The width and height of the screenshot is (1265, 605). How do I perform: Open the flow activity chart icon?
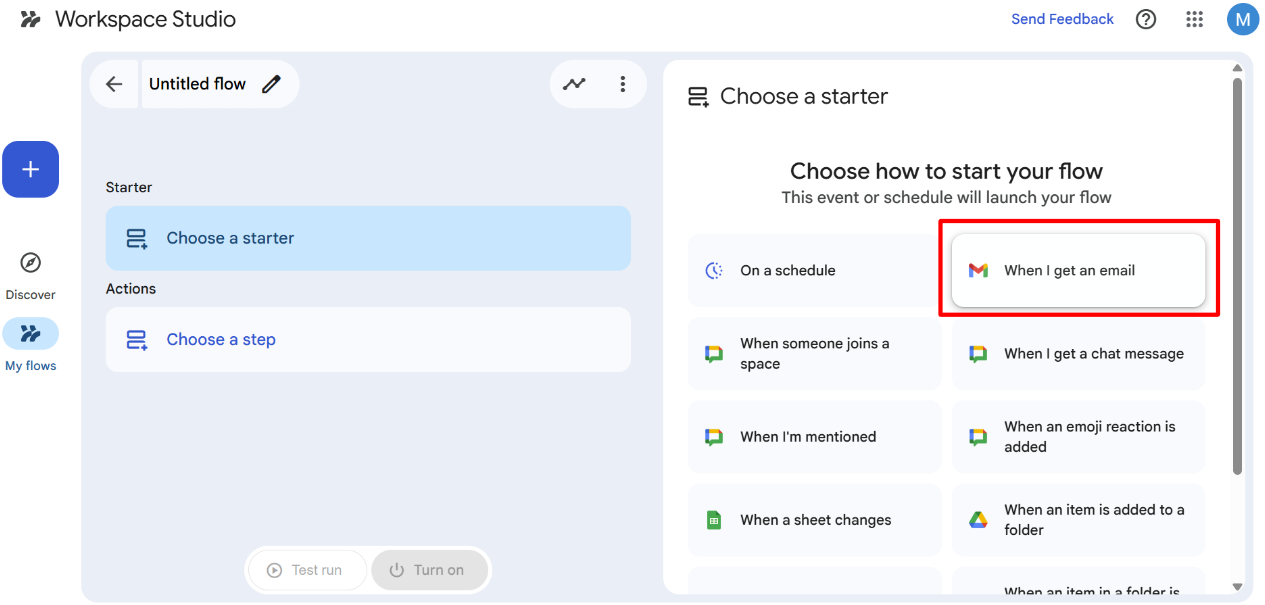(x=574, y=84)
